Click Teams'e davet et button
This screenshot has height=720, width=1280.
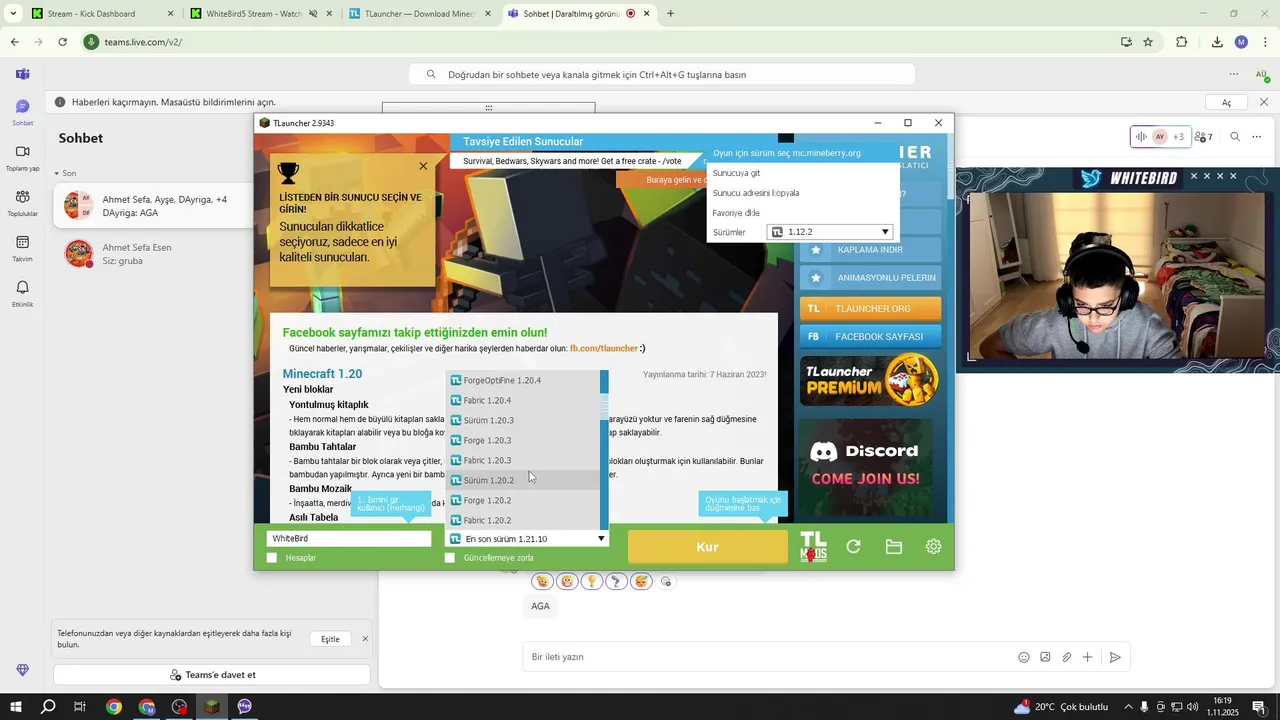(212, 675)
